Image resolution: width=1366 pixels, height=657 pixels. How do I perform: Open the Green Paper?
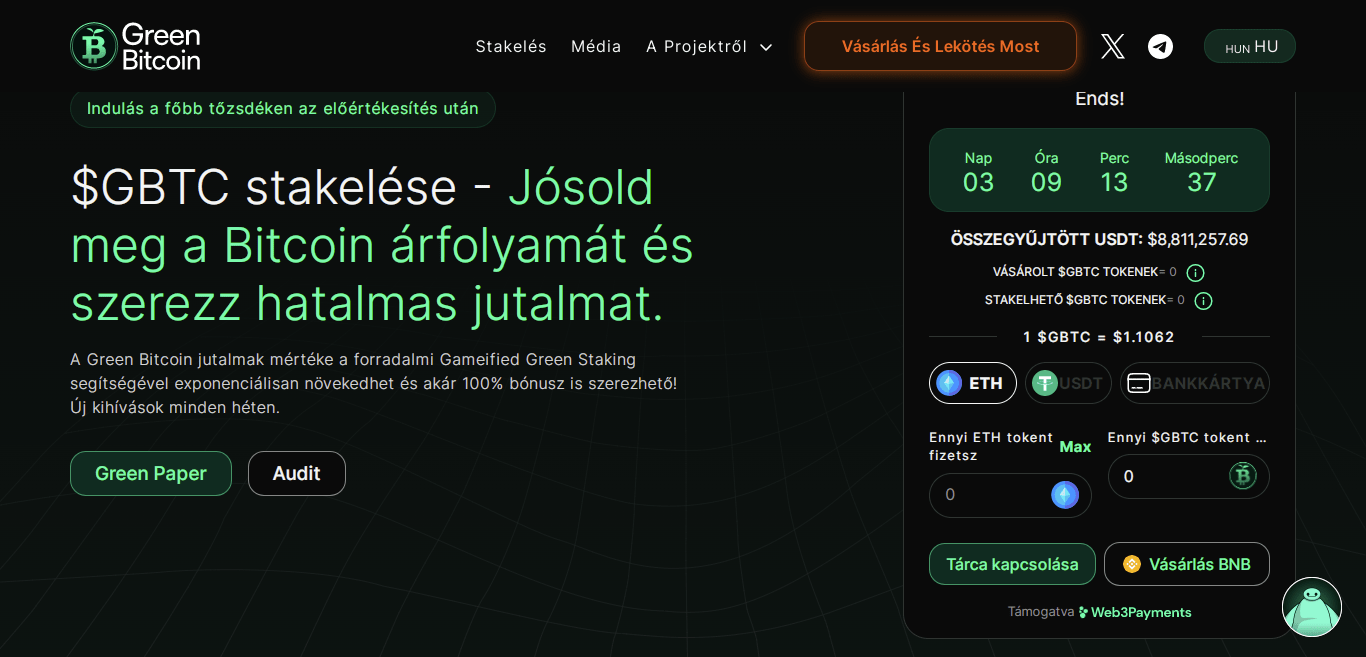pyautogui.click(x=151, y=473)
